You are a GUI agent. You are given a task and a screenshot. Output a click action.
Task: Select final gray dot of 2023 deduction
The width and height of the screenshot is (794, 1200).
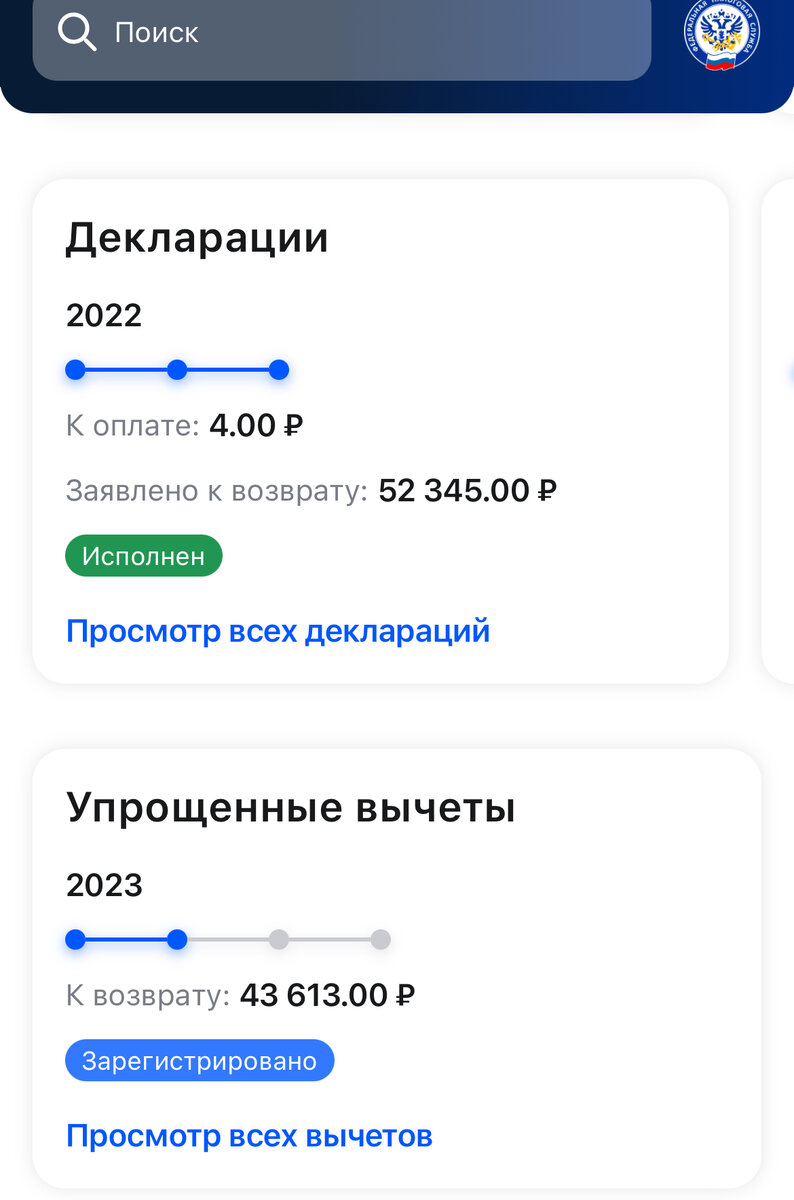click(x=380, y=940)
